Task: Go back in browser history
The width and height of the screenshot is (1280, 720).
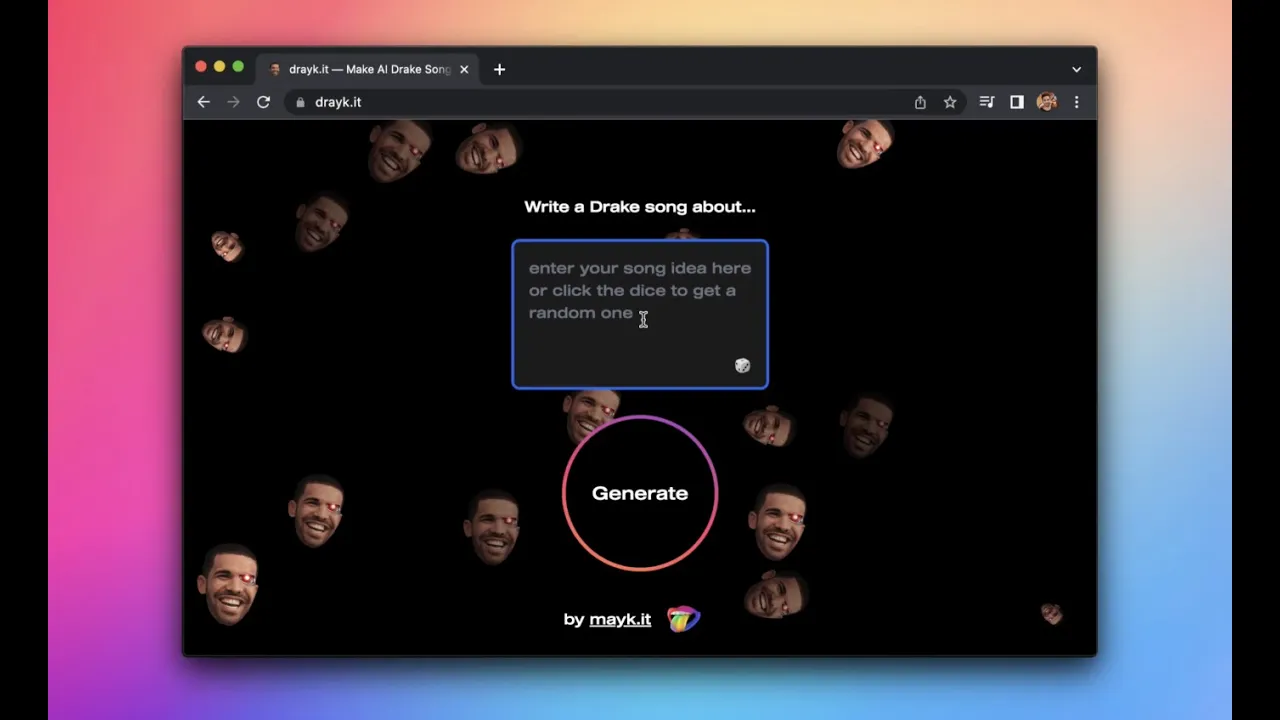Action: pyautogui.click(x=203, y=102)
